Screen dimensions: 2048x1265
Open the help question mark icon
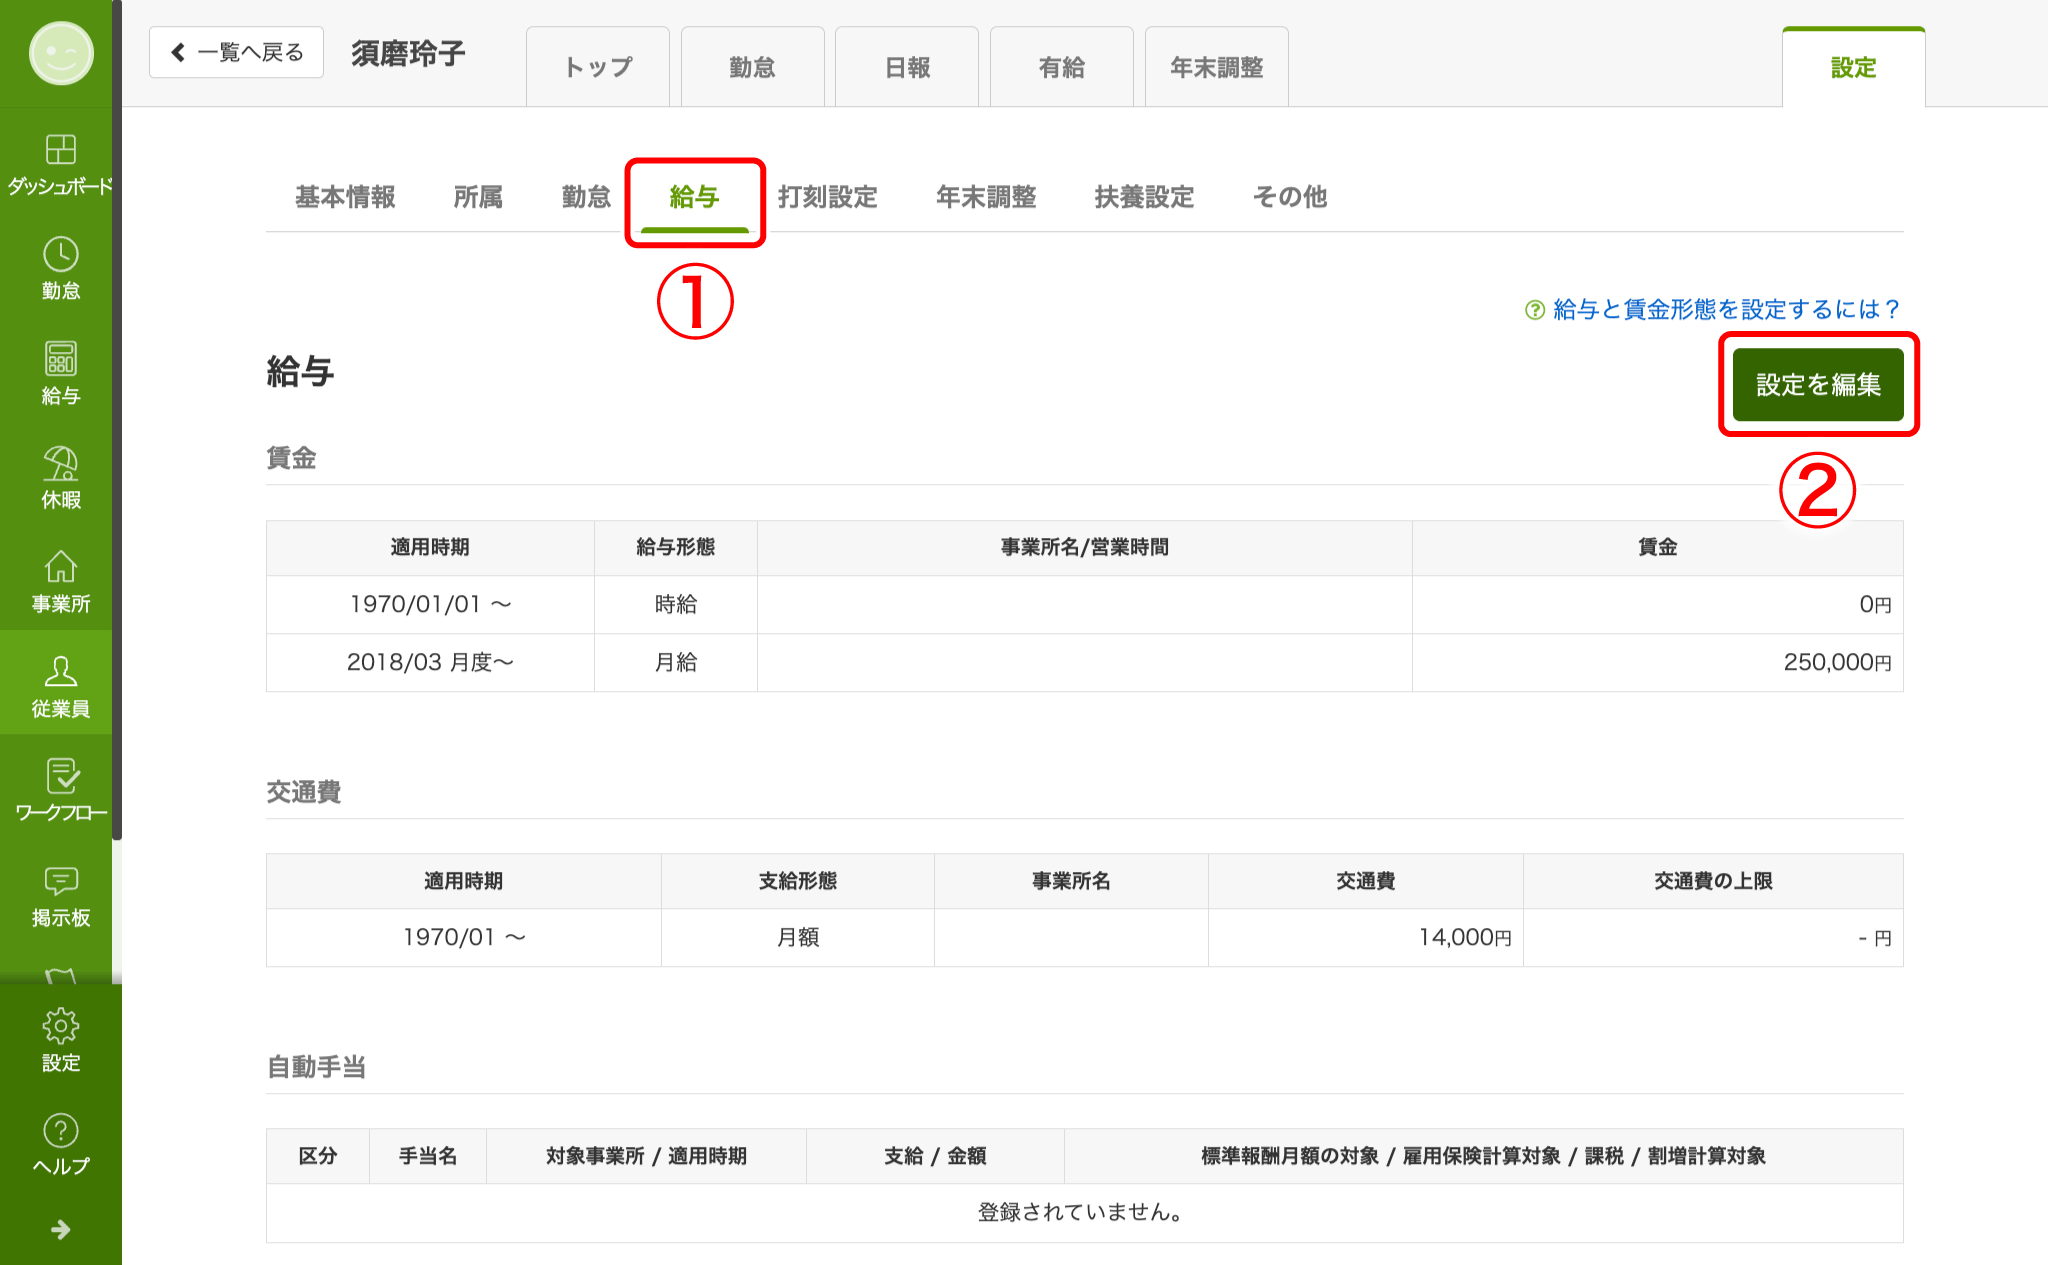pos(60,1131)
